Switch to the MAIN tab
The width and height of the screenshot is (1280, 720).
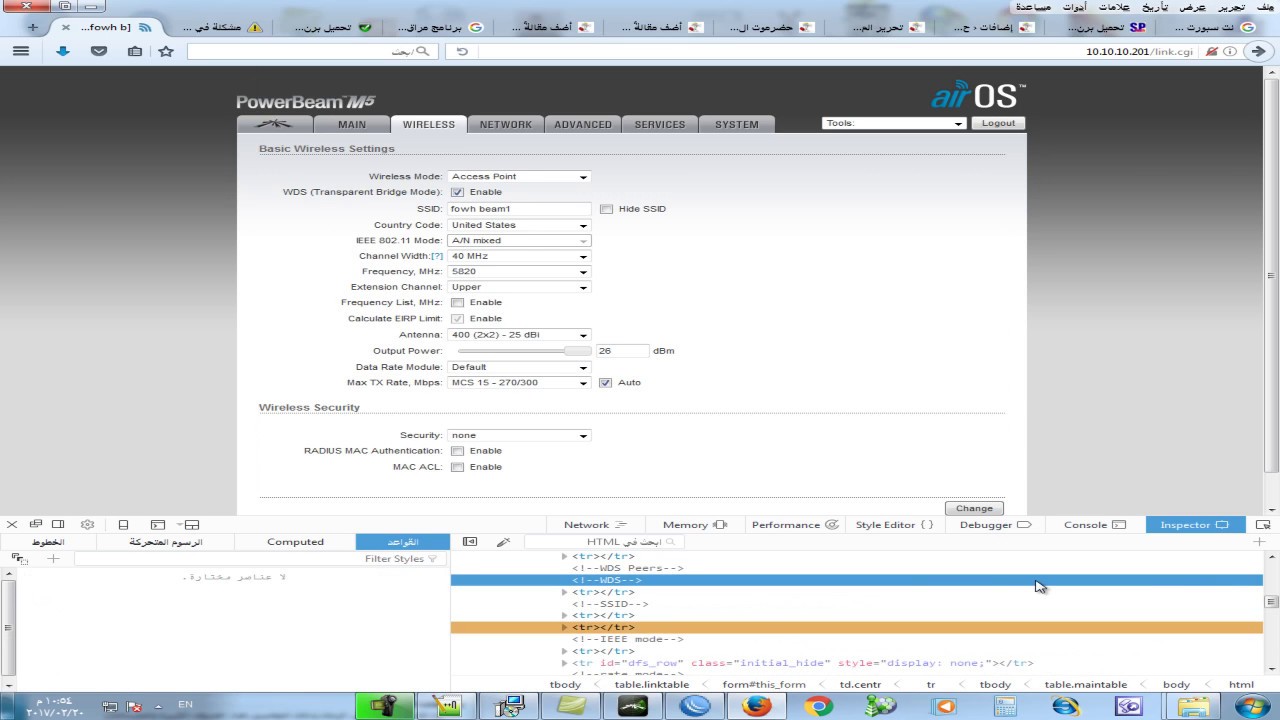pos(352,124)
